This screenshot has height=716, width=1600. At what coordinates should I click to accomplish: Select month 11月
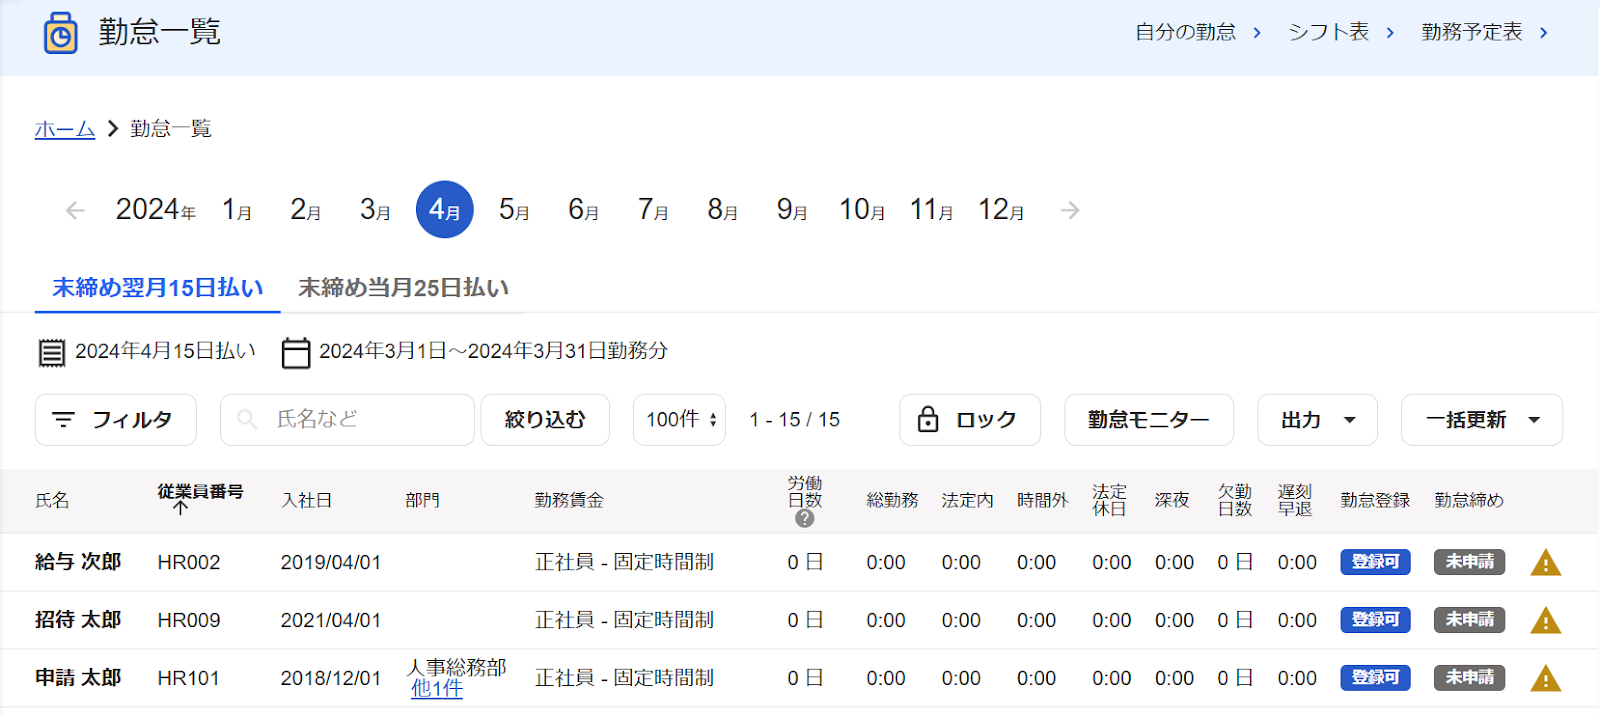pyautogui.click(x=931, y=210)
